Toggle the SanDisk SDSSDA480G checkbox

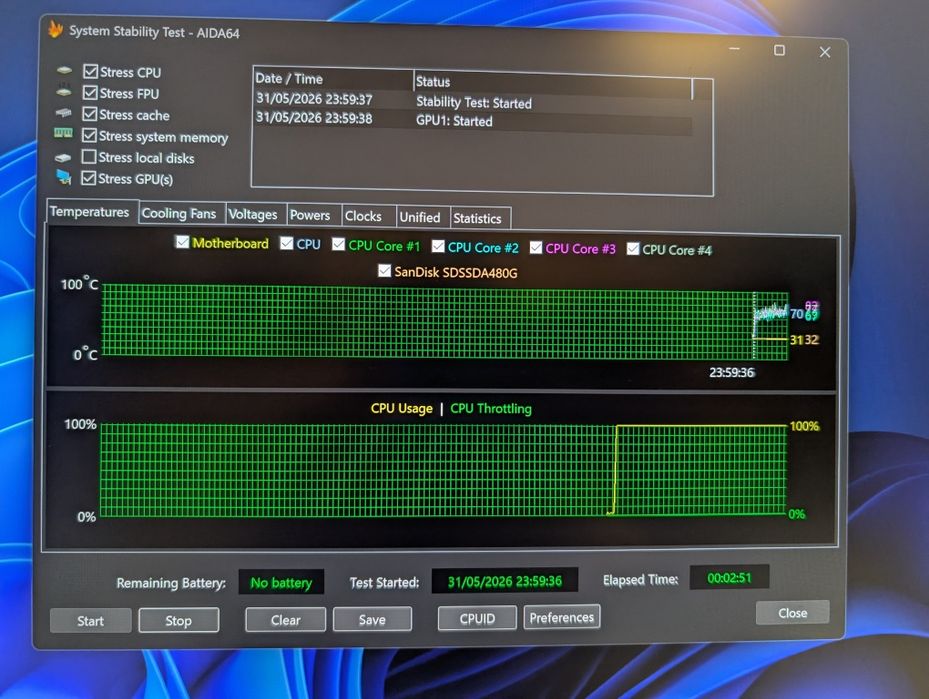coord(385,271)
